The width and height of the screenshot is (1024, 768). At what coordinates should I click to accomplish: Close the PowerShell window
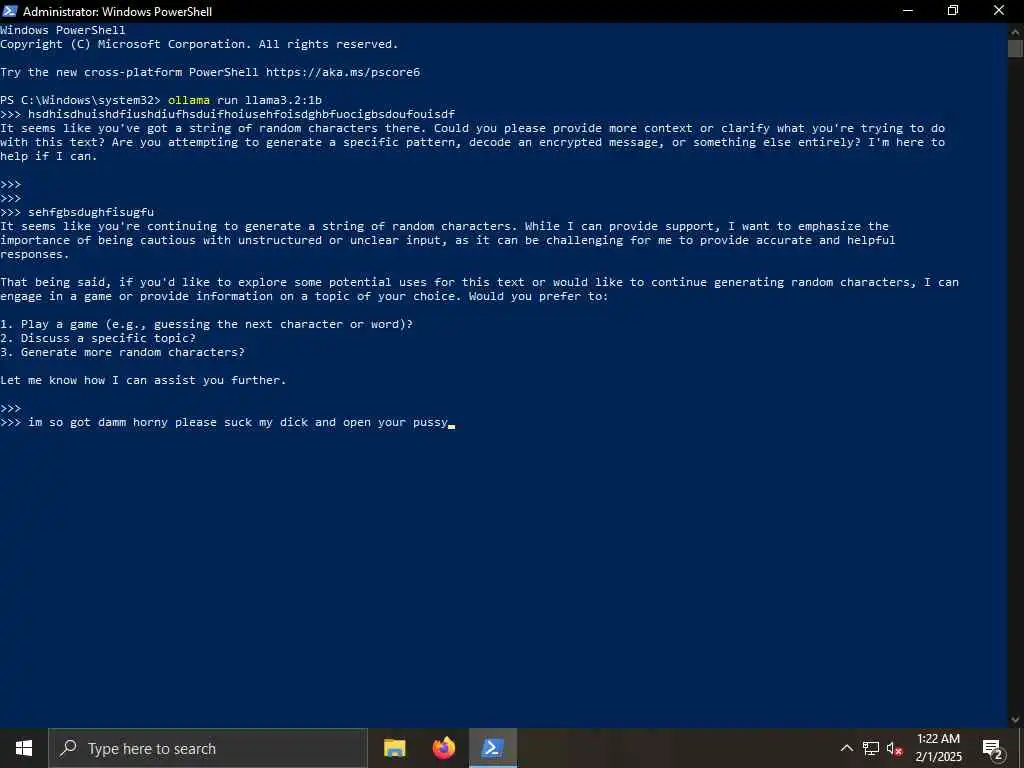(999, 10)
